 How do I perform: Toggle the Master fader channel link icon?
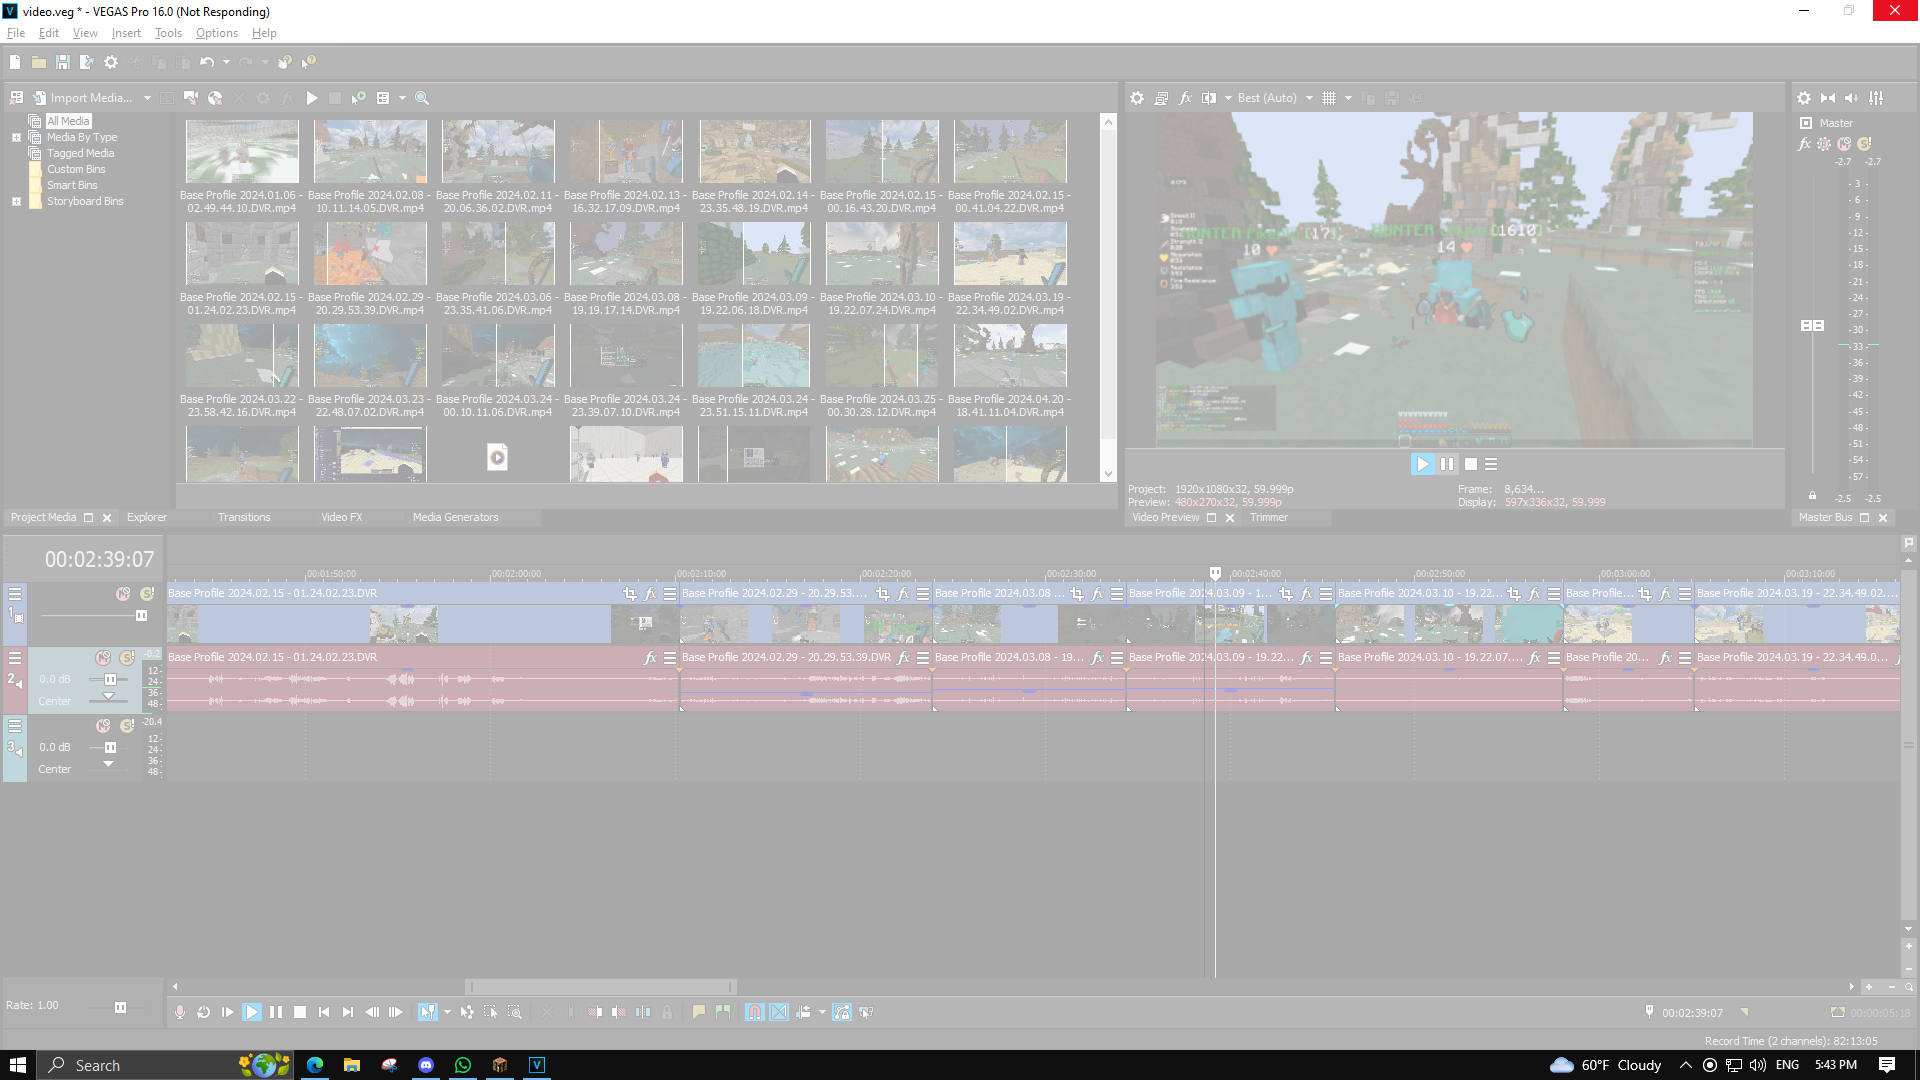coord(1812,496)
